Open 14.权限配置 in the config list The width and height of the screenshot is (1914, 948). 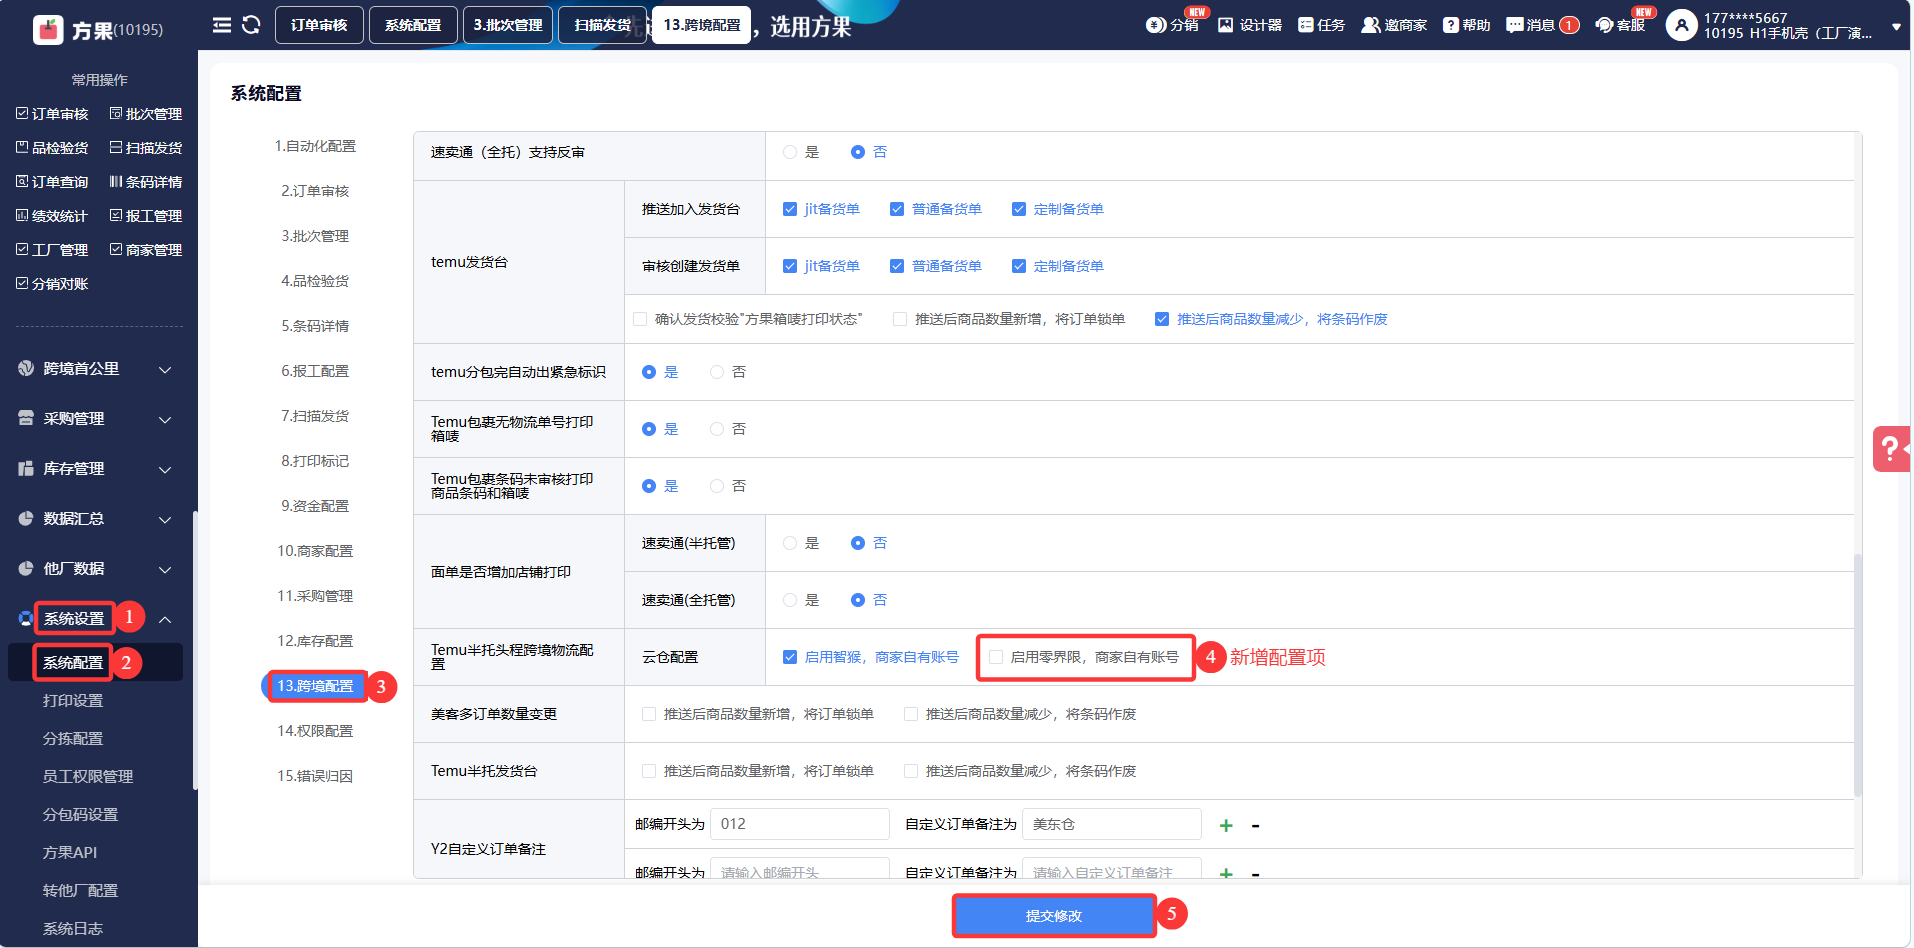[315, 731]
